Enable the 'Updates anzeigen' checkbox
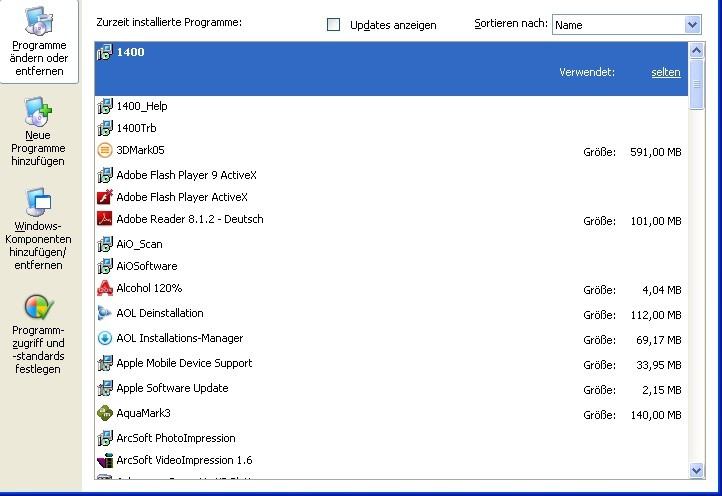 click(x=333, y=24)
